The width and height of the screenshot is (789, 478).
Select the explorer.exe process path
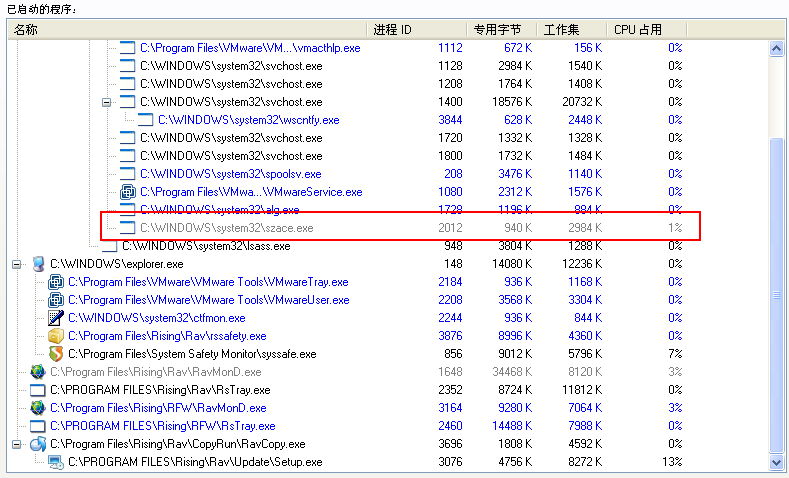[117, 264]
